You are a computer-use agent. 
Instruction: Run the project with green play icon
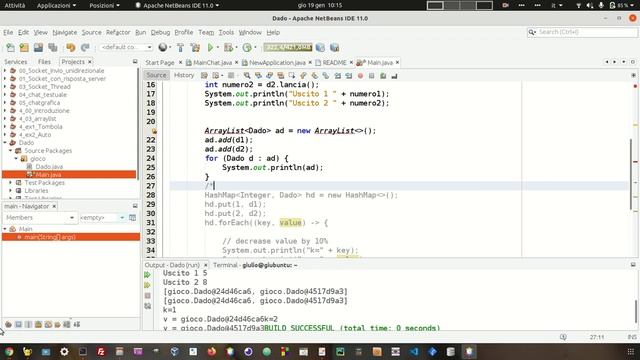210,47
